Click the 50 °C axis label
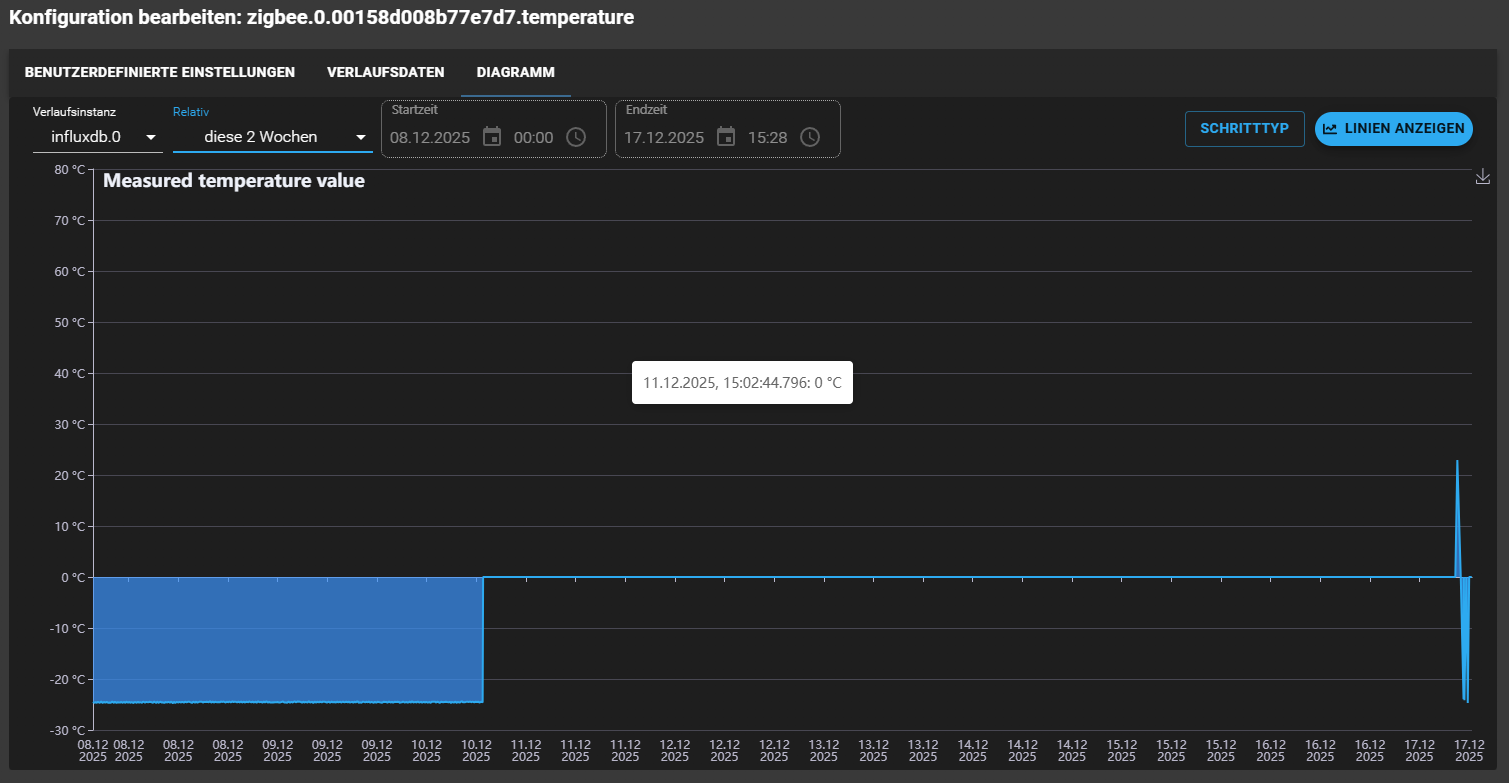The height and width of the screenshot is (783, 1509). click(x=70, y=322)
